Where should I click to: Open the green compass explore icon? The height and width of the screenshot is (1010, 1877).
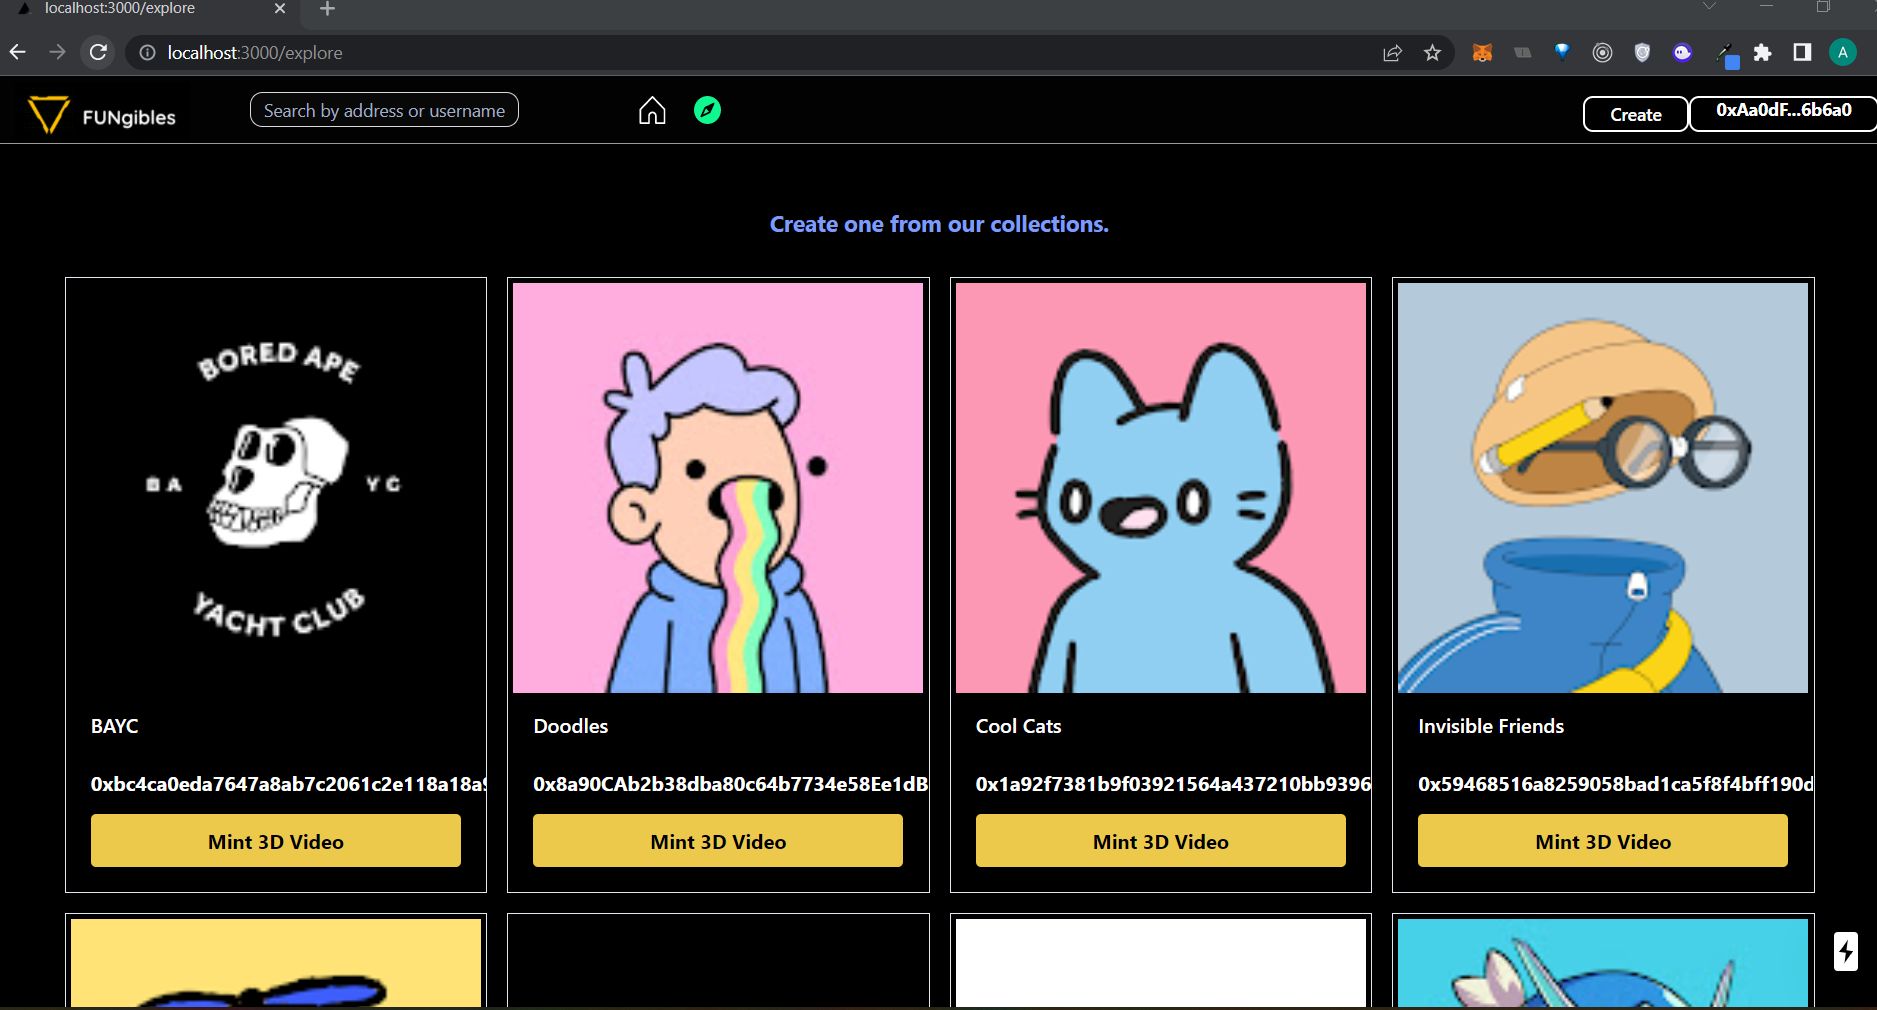tap(707, 110)
